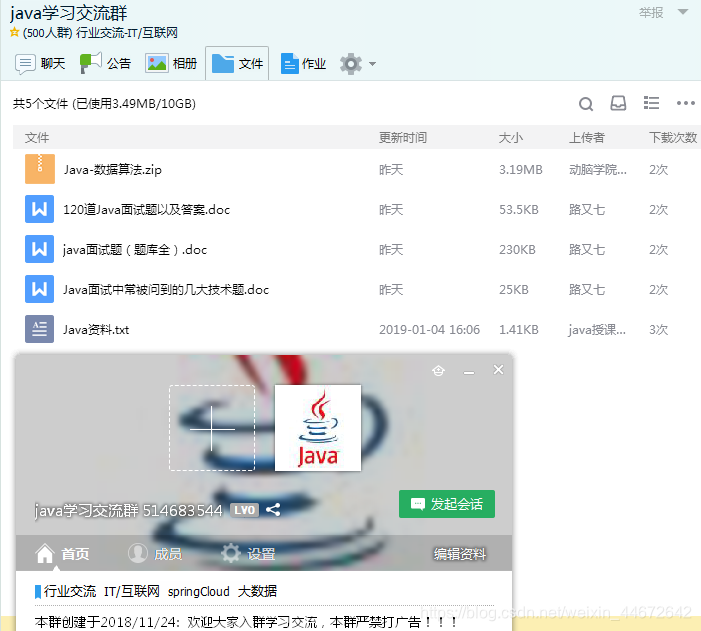The height and width of the screenshot is (631, 701).
Task: Close the group profile card
Action: pyautogui.click(x=498, y=369)
